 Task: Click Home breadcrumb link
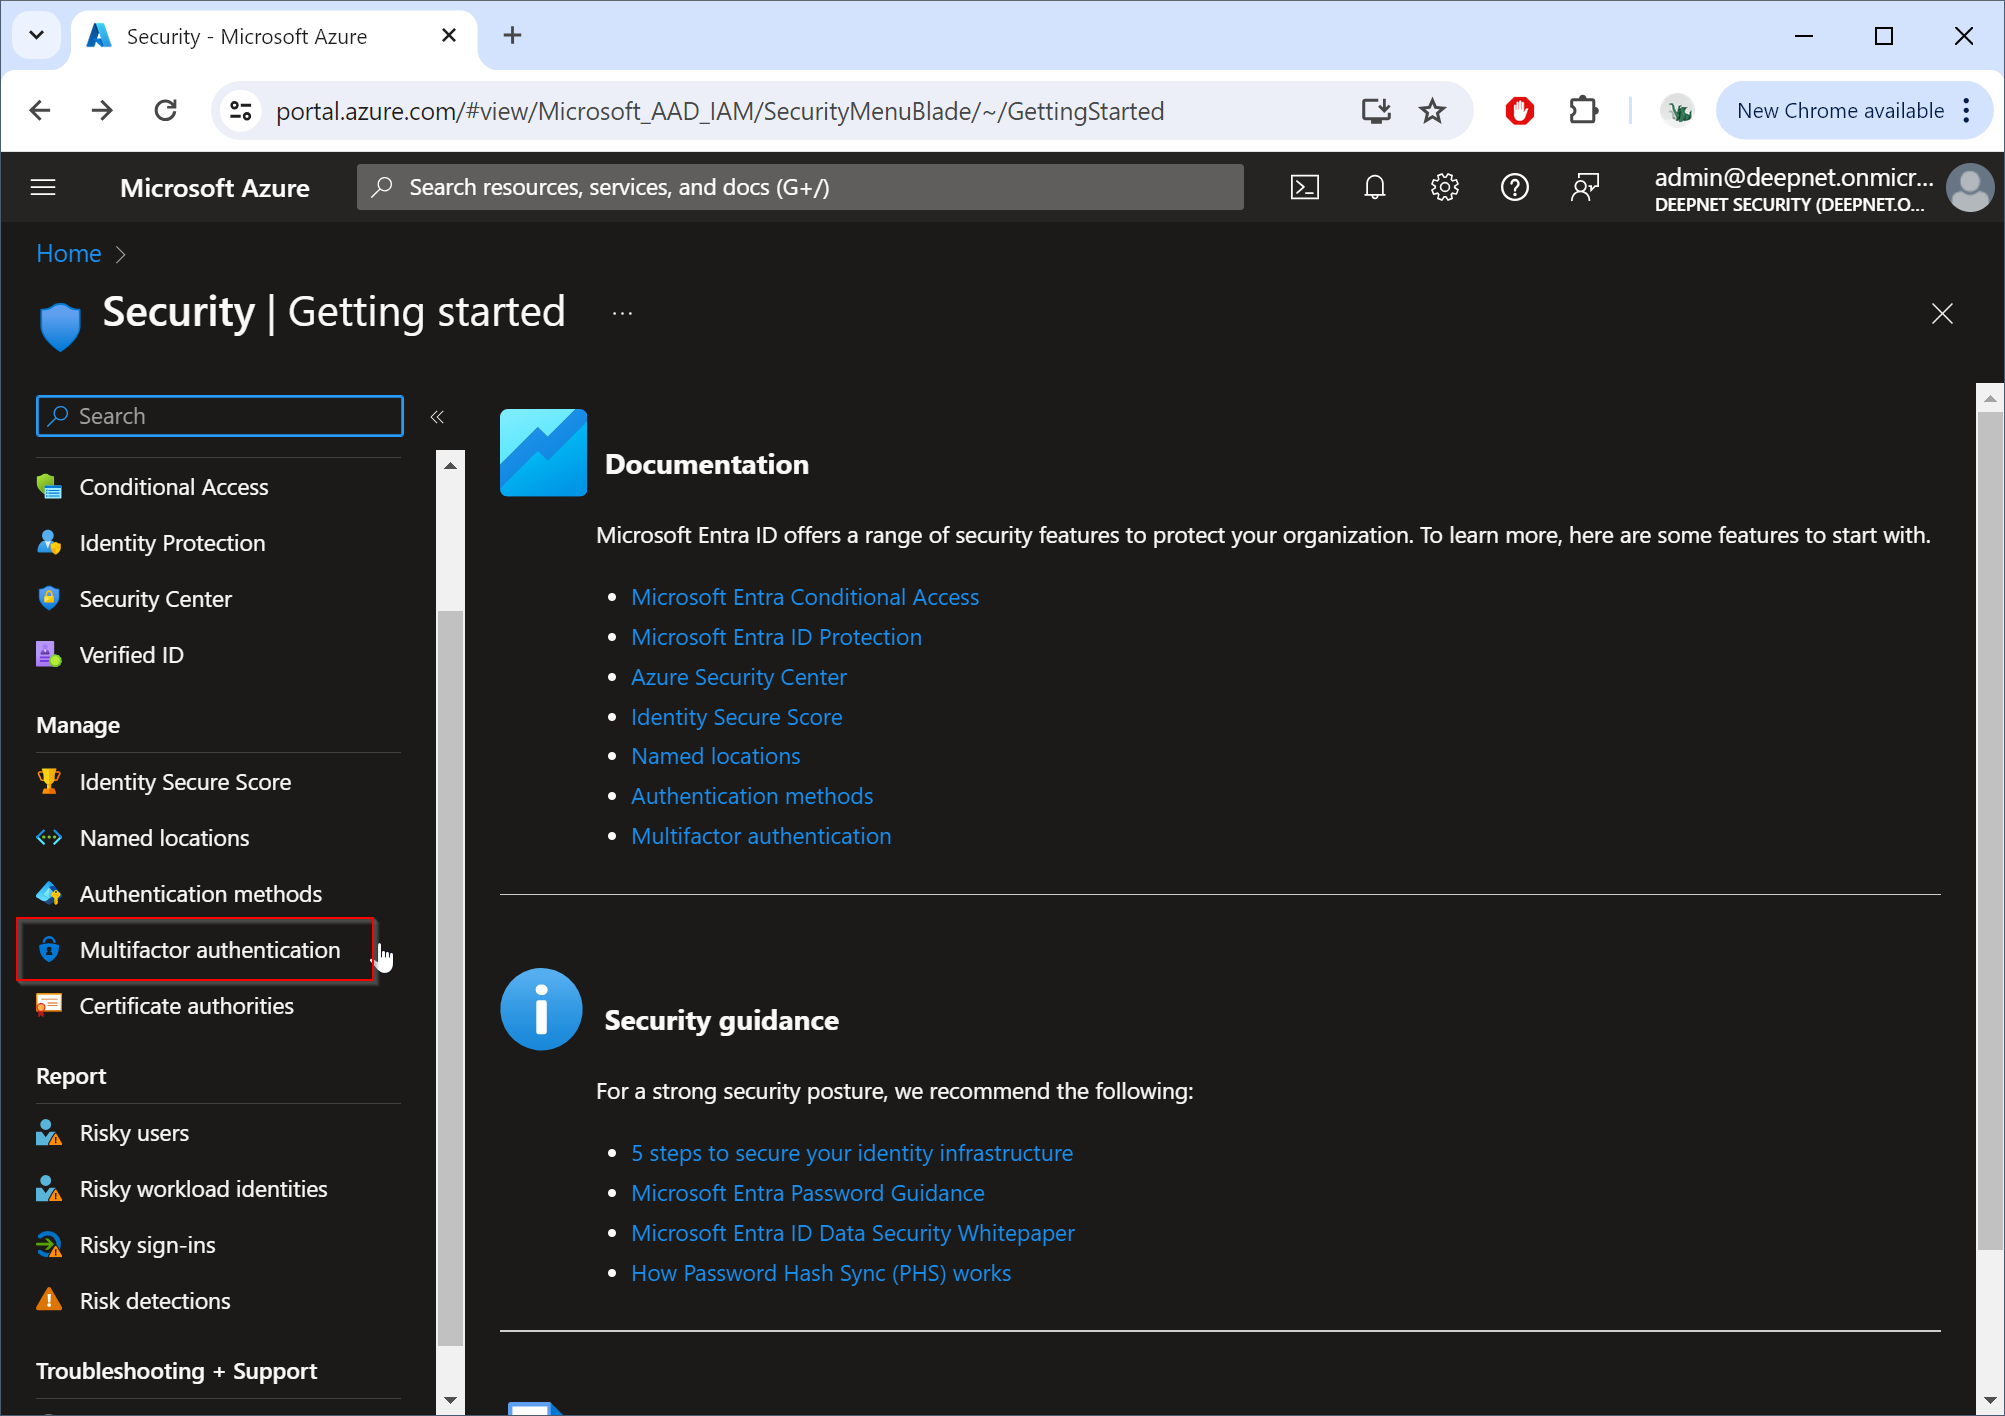tap(68, 254)
